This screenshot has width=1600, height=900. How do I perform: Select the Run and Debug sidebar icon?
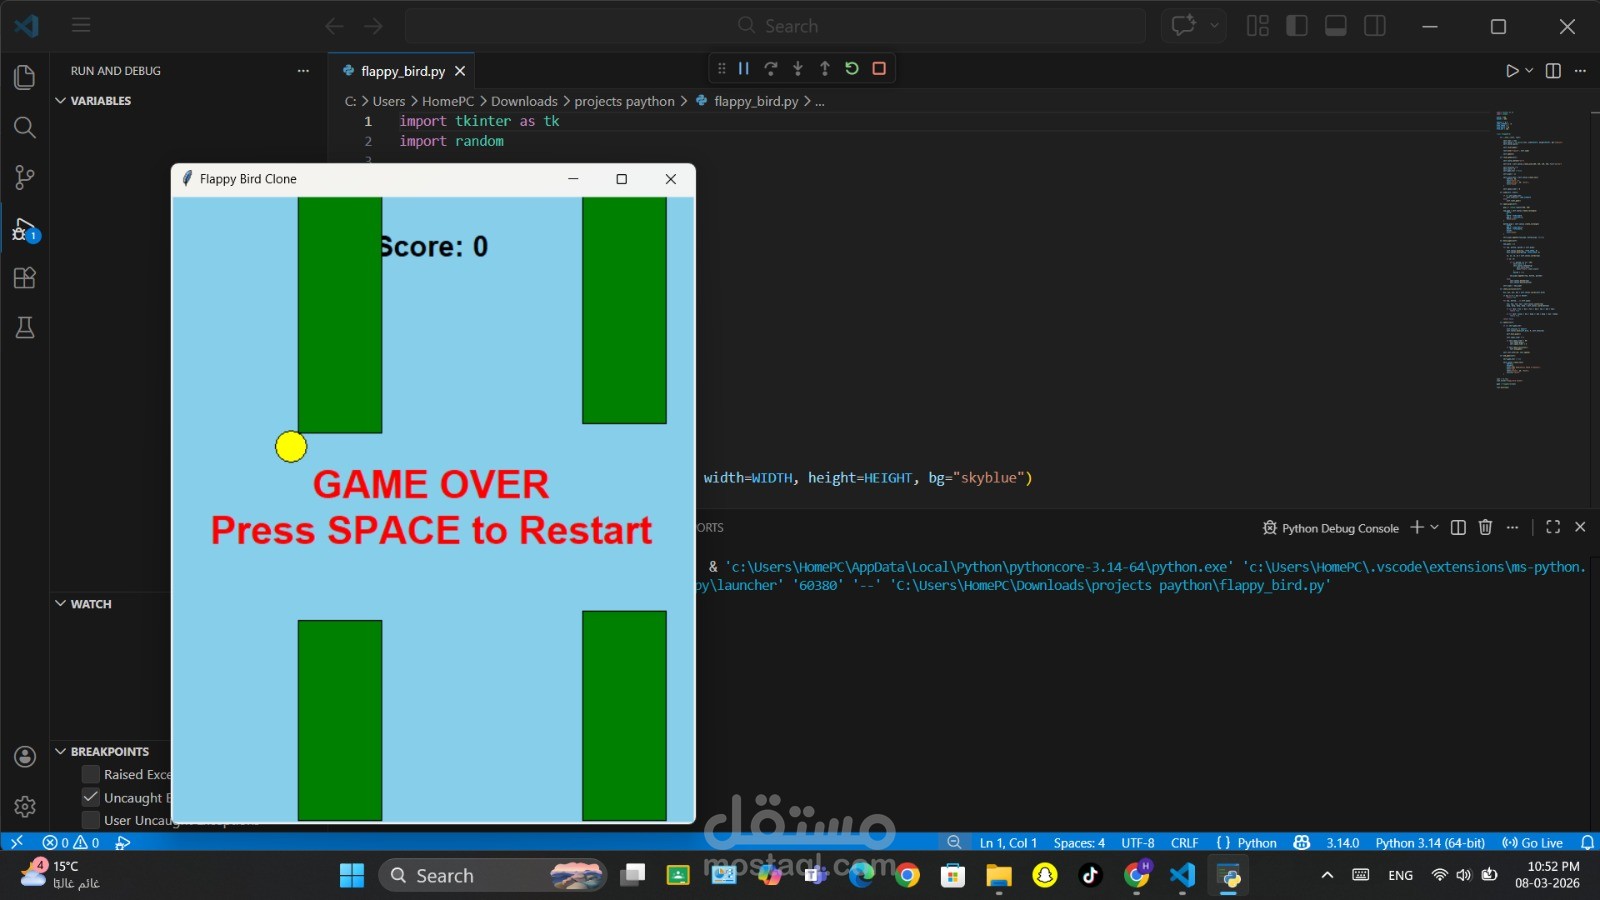point(24,228)
